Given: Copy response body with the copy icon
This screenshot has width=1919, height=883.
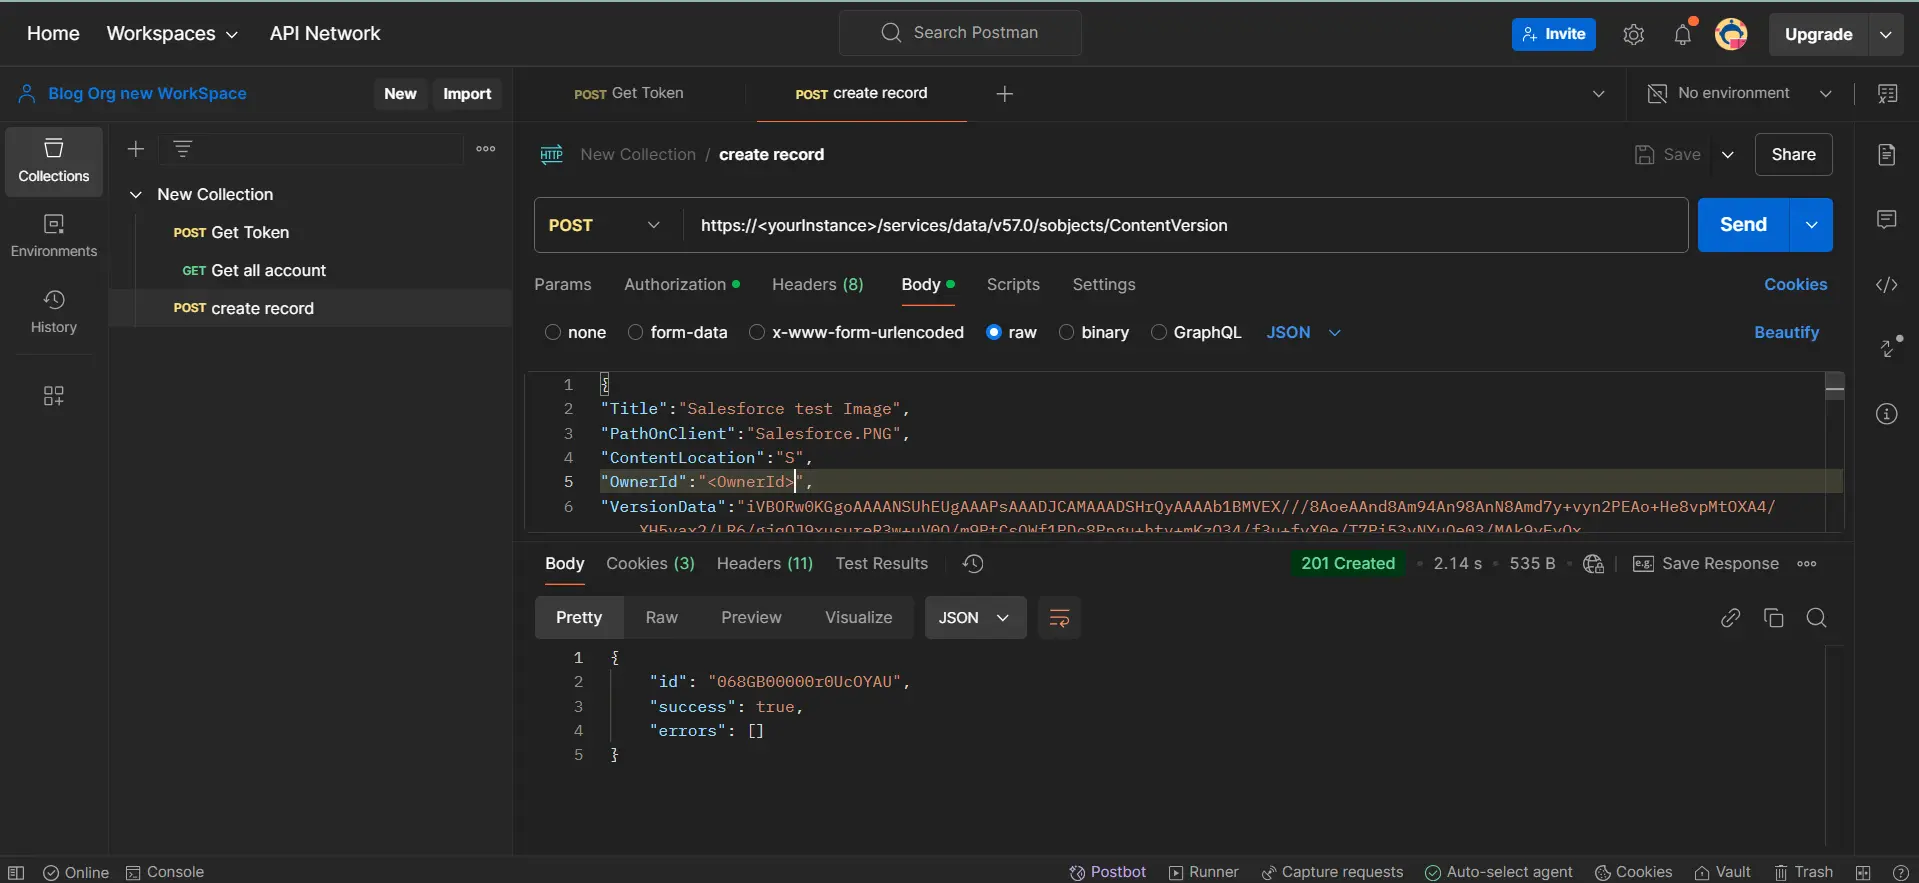Looking at the screenshot, I should (x=1774, y=618).
